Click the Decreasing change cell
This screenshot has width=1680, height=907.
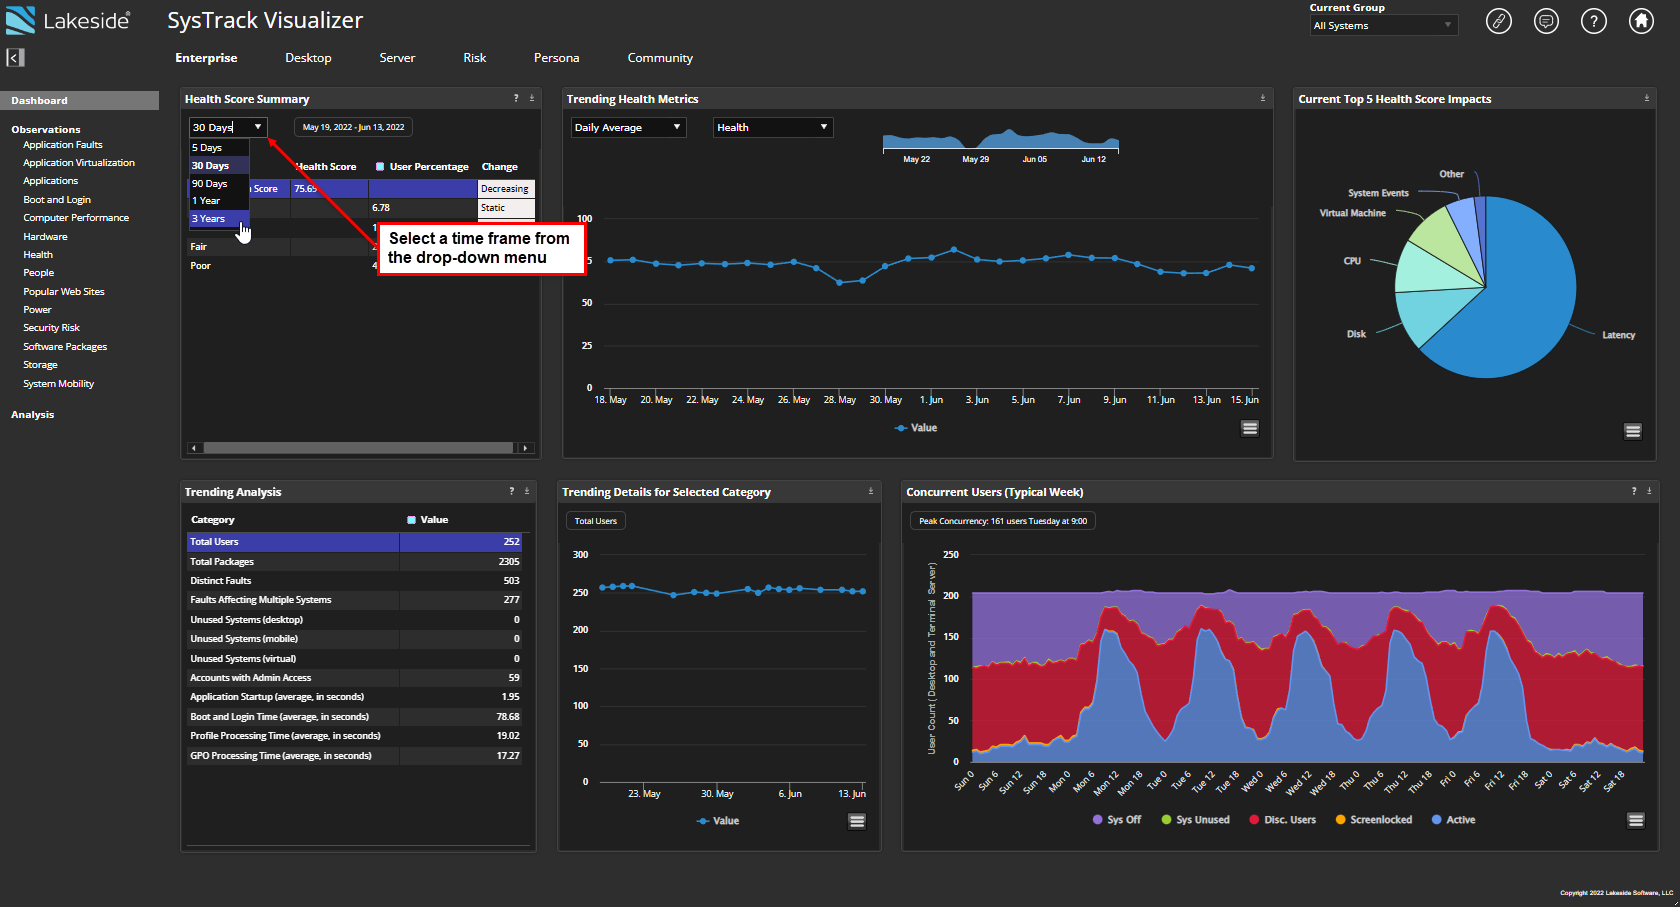coord(506,189)
